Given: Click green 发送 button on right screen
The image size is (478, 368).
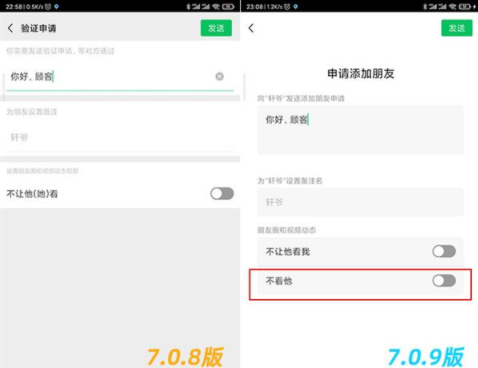Looking at the screenshot, I should (457, 28).
